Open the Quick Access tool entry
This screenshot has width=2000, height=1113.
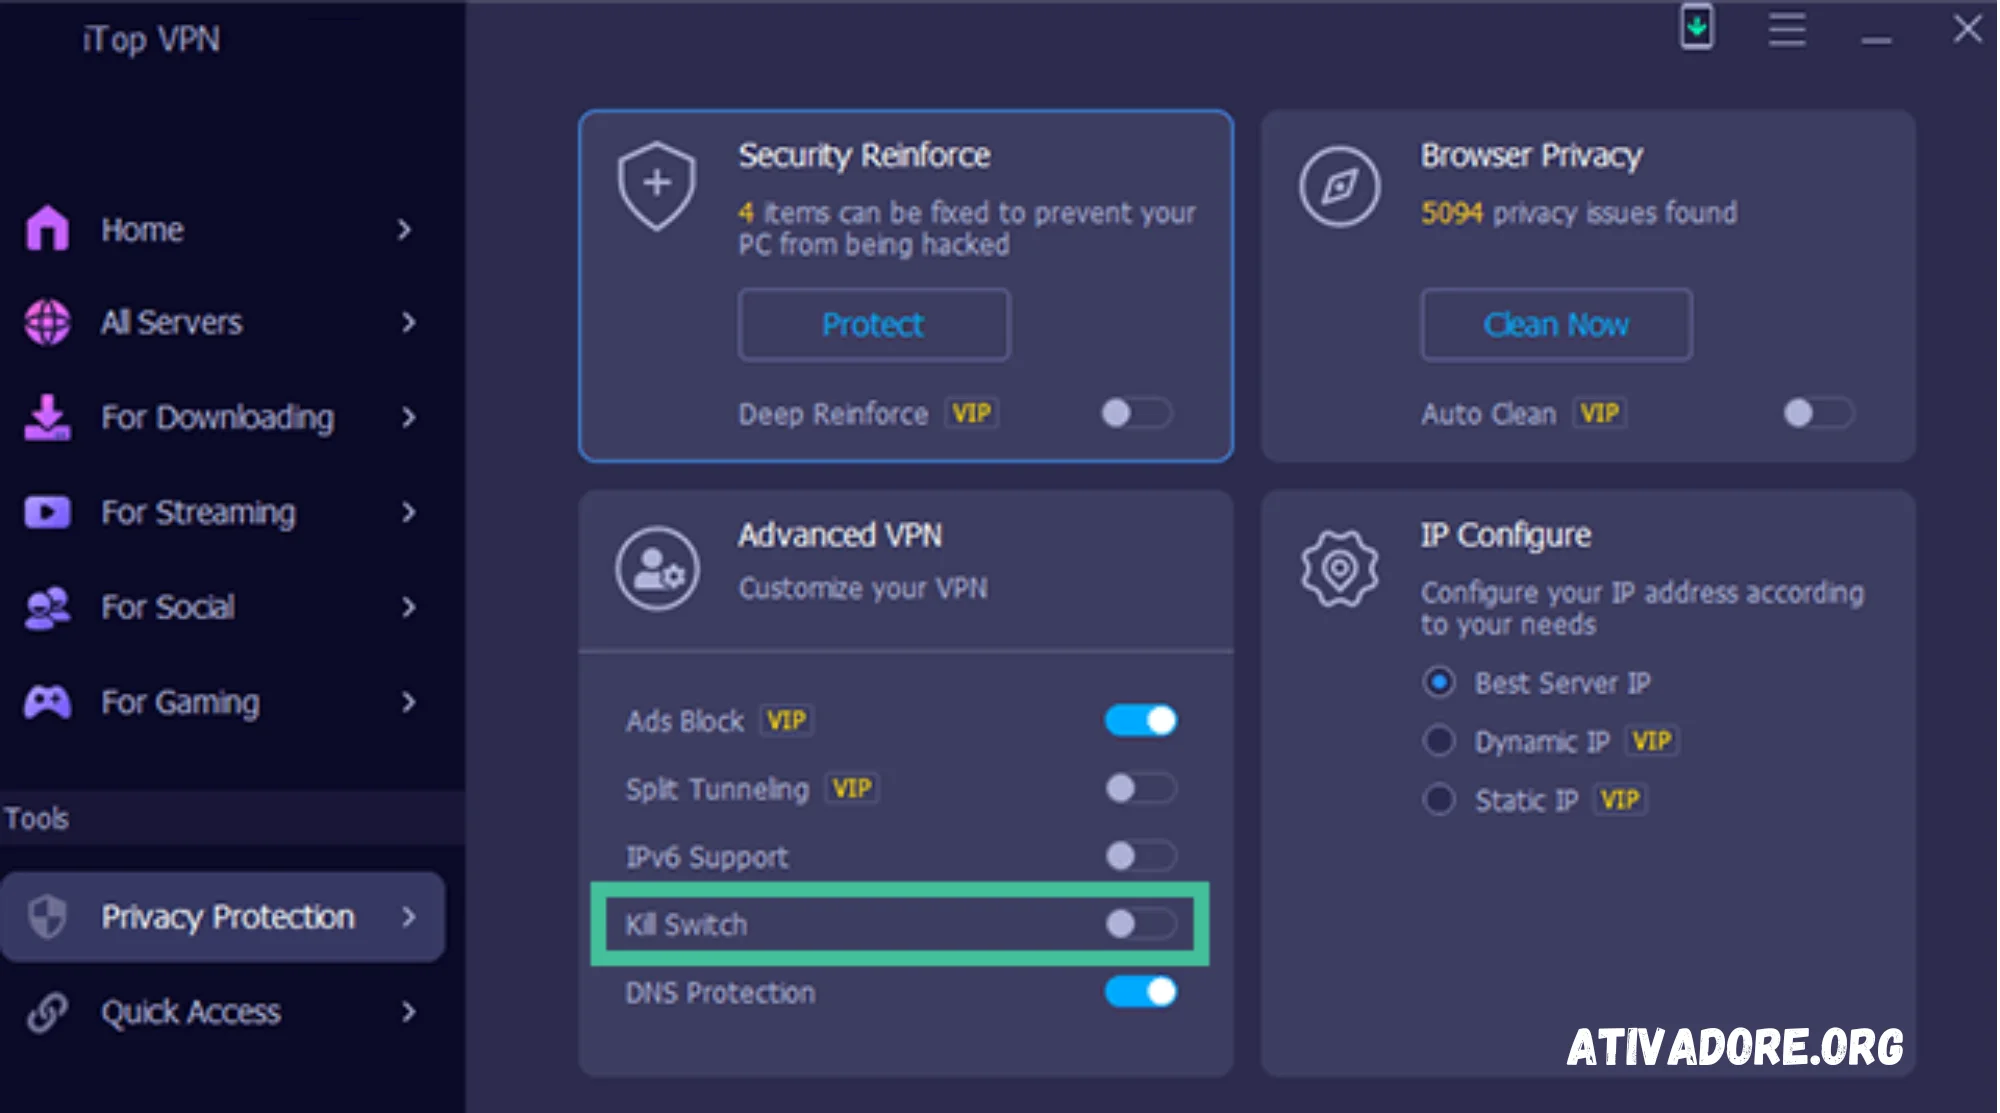(222, 1011)
